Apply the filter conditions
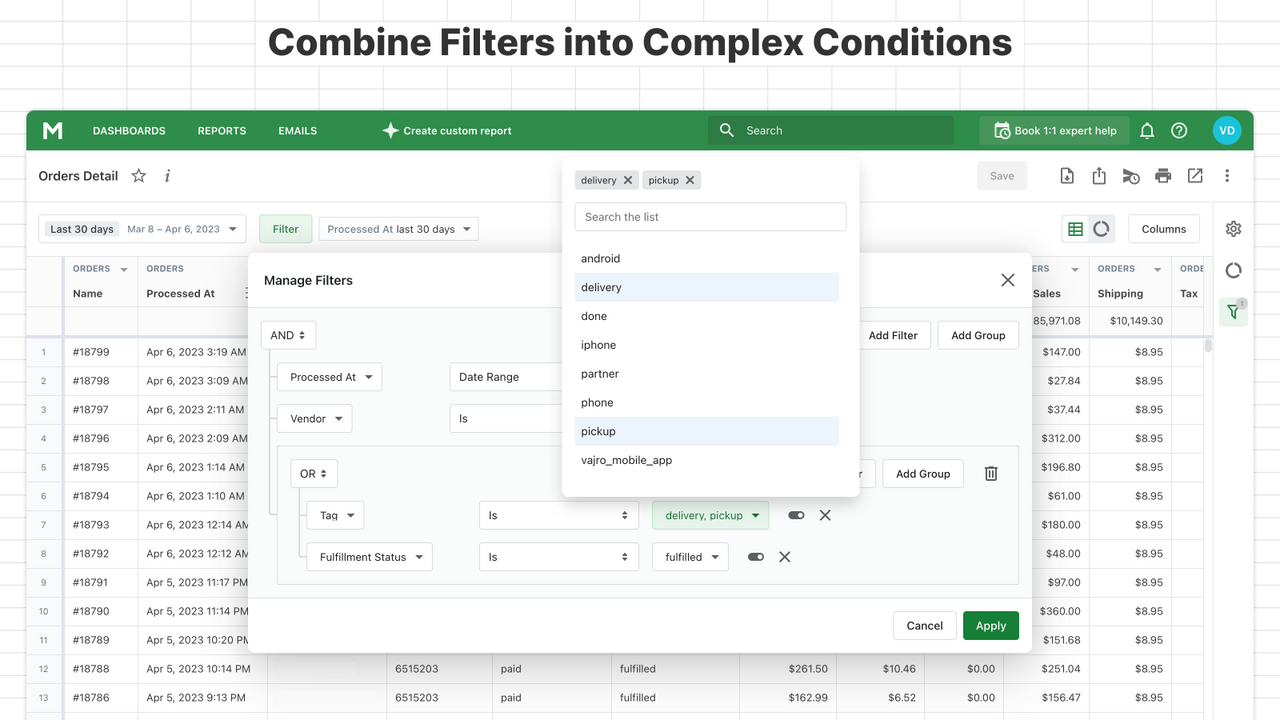Image resolution: width=1280 pixels, height=720 pixels. pyautogui.click(x=991, y=625)
